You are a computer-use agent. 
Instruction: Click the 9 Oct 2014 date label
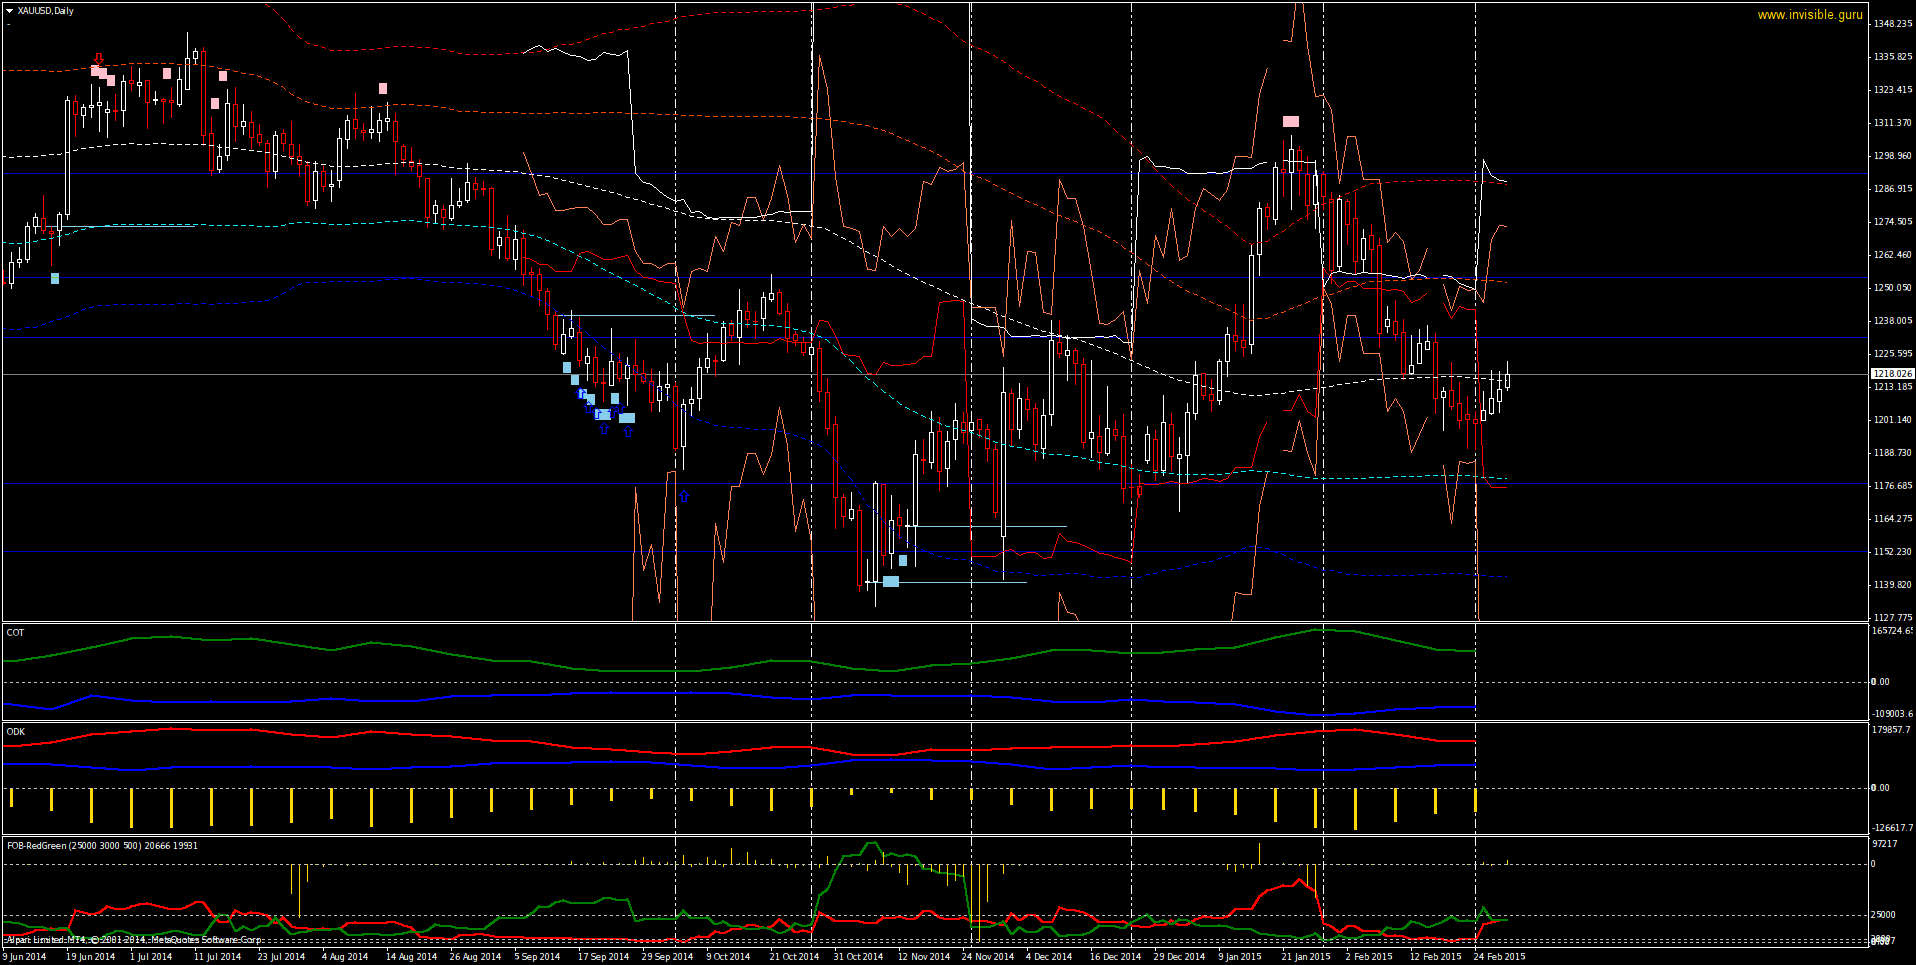[x=728, y=956]
